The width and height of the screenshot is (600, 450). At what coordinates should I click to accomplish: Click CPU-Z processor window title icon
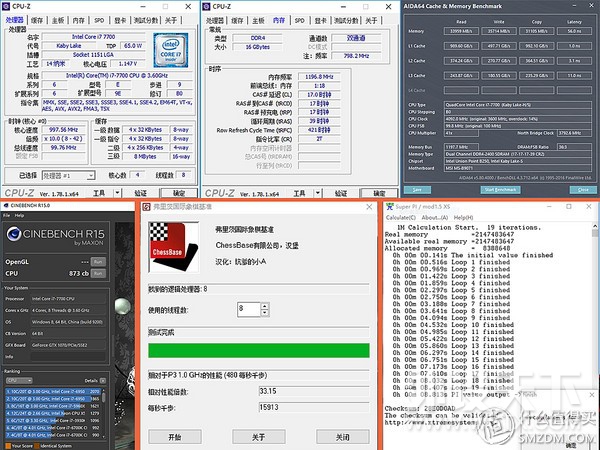pyautogui.click(x=6, y=7)
